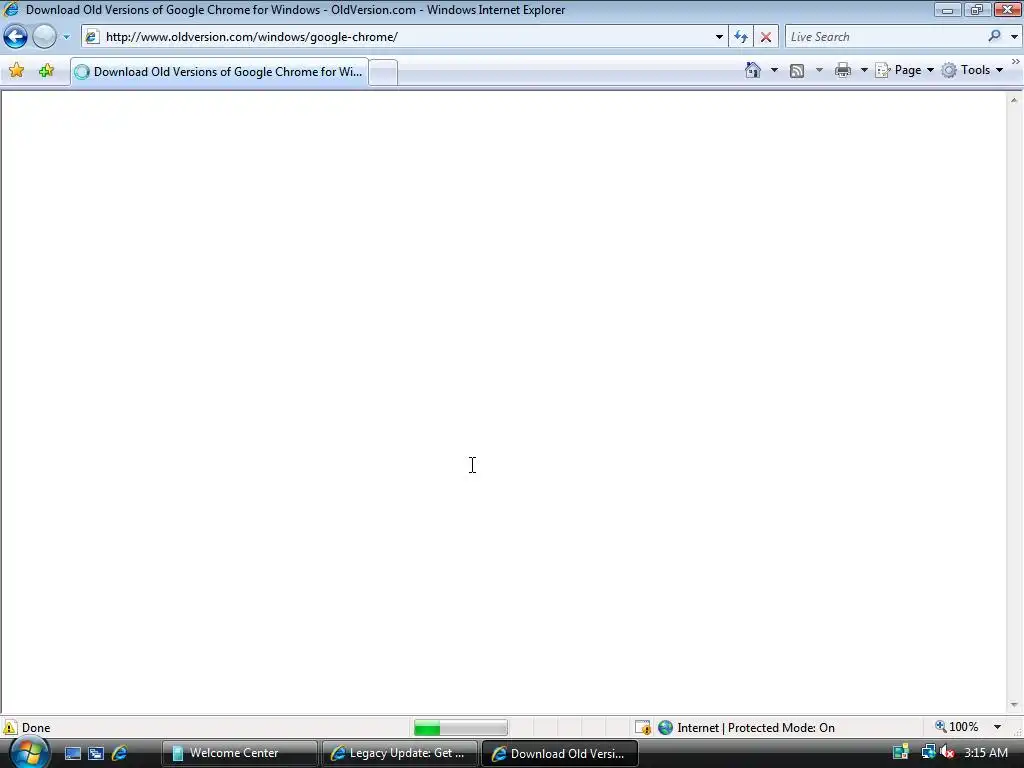The image size is (1024, 768).
Task: Click the status bar privacy report icon
Action: (x=643, y=727)
